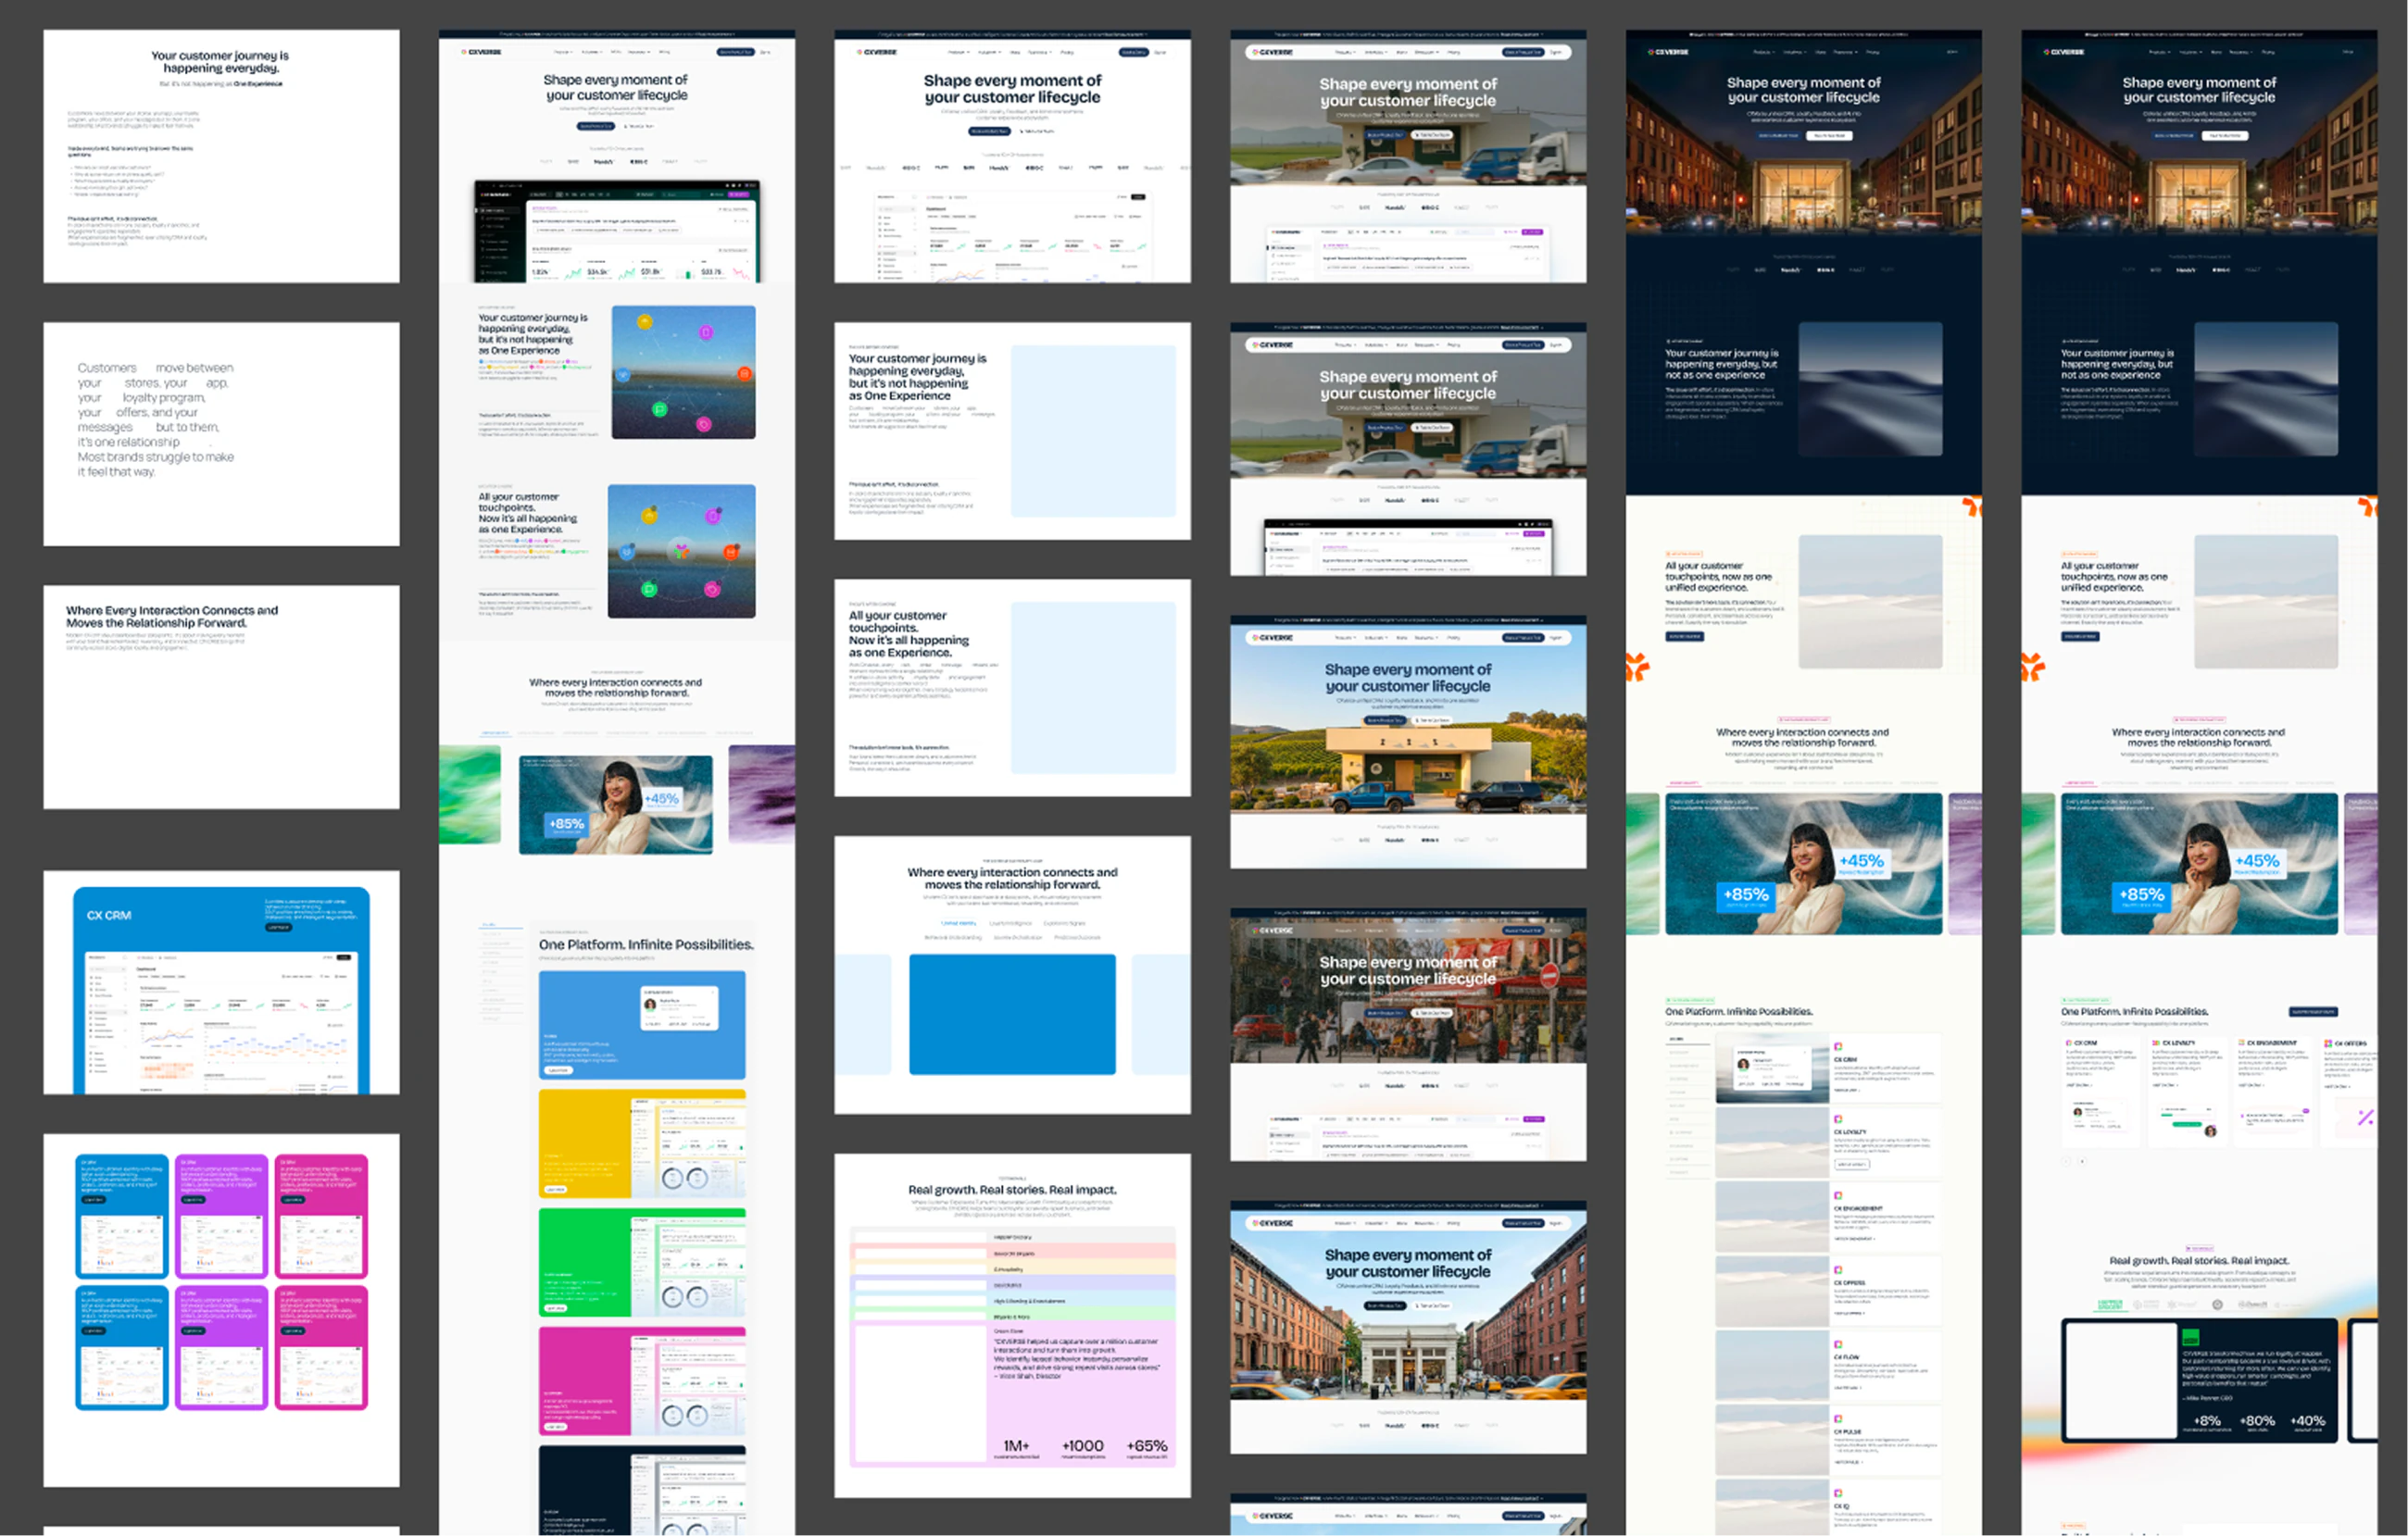
Task: Click the +65% statistic
Action: 1147,1447
